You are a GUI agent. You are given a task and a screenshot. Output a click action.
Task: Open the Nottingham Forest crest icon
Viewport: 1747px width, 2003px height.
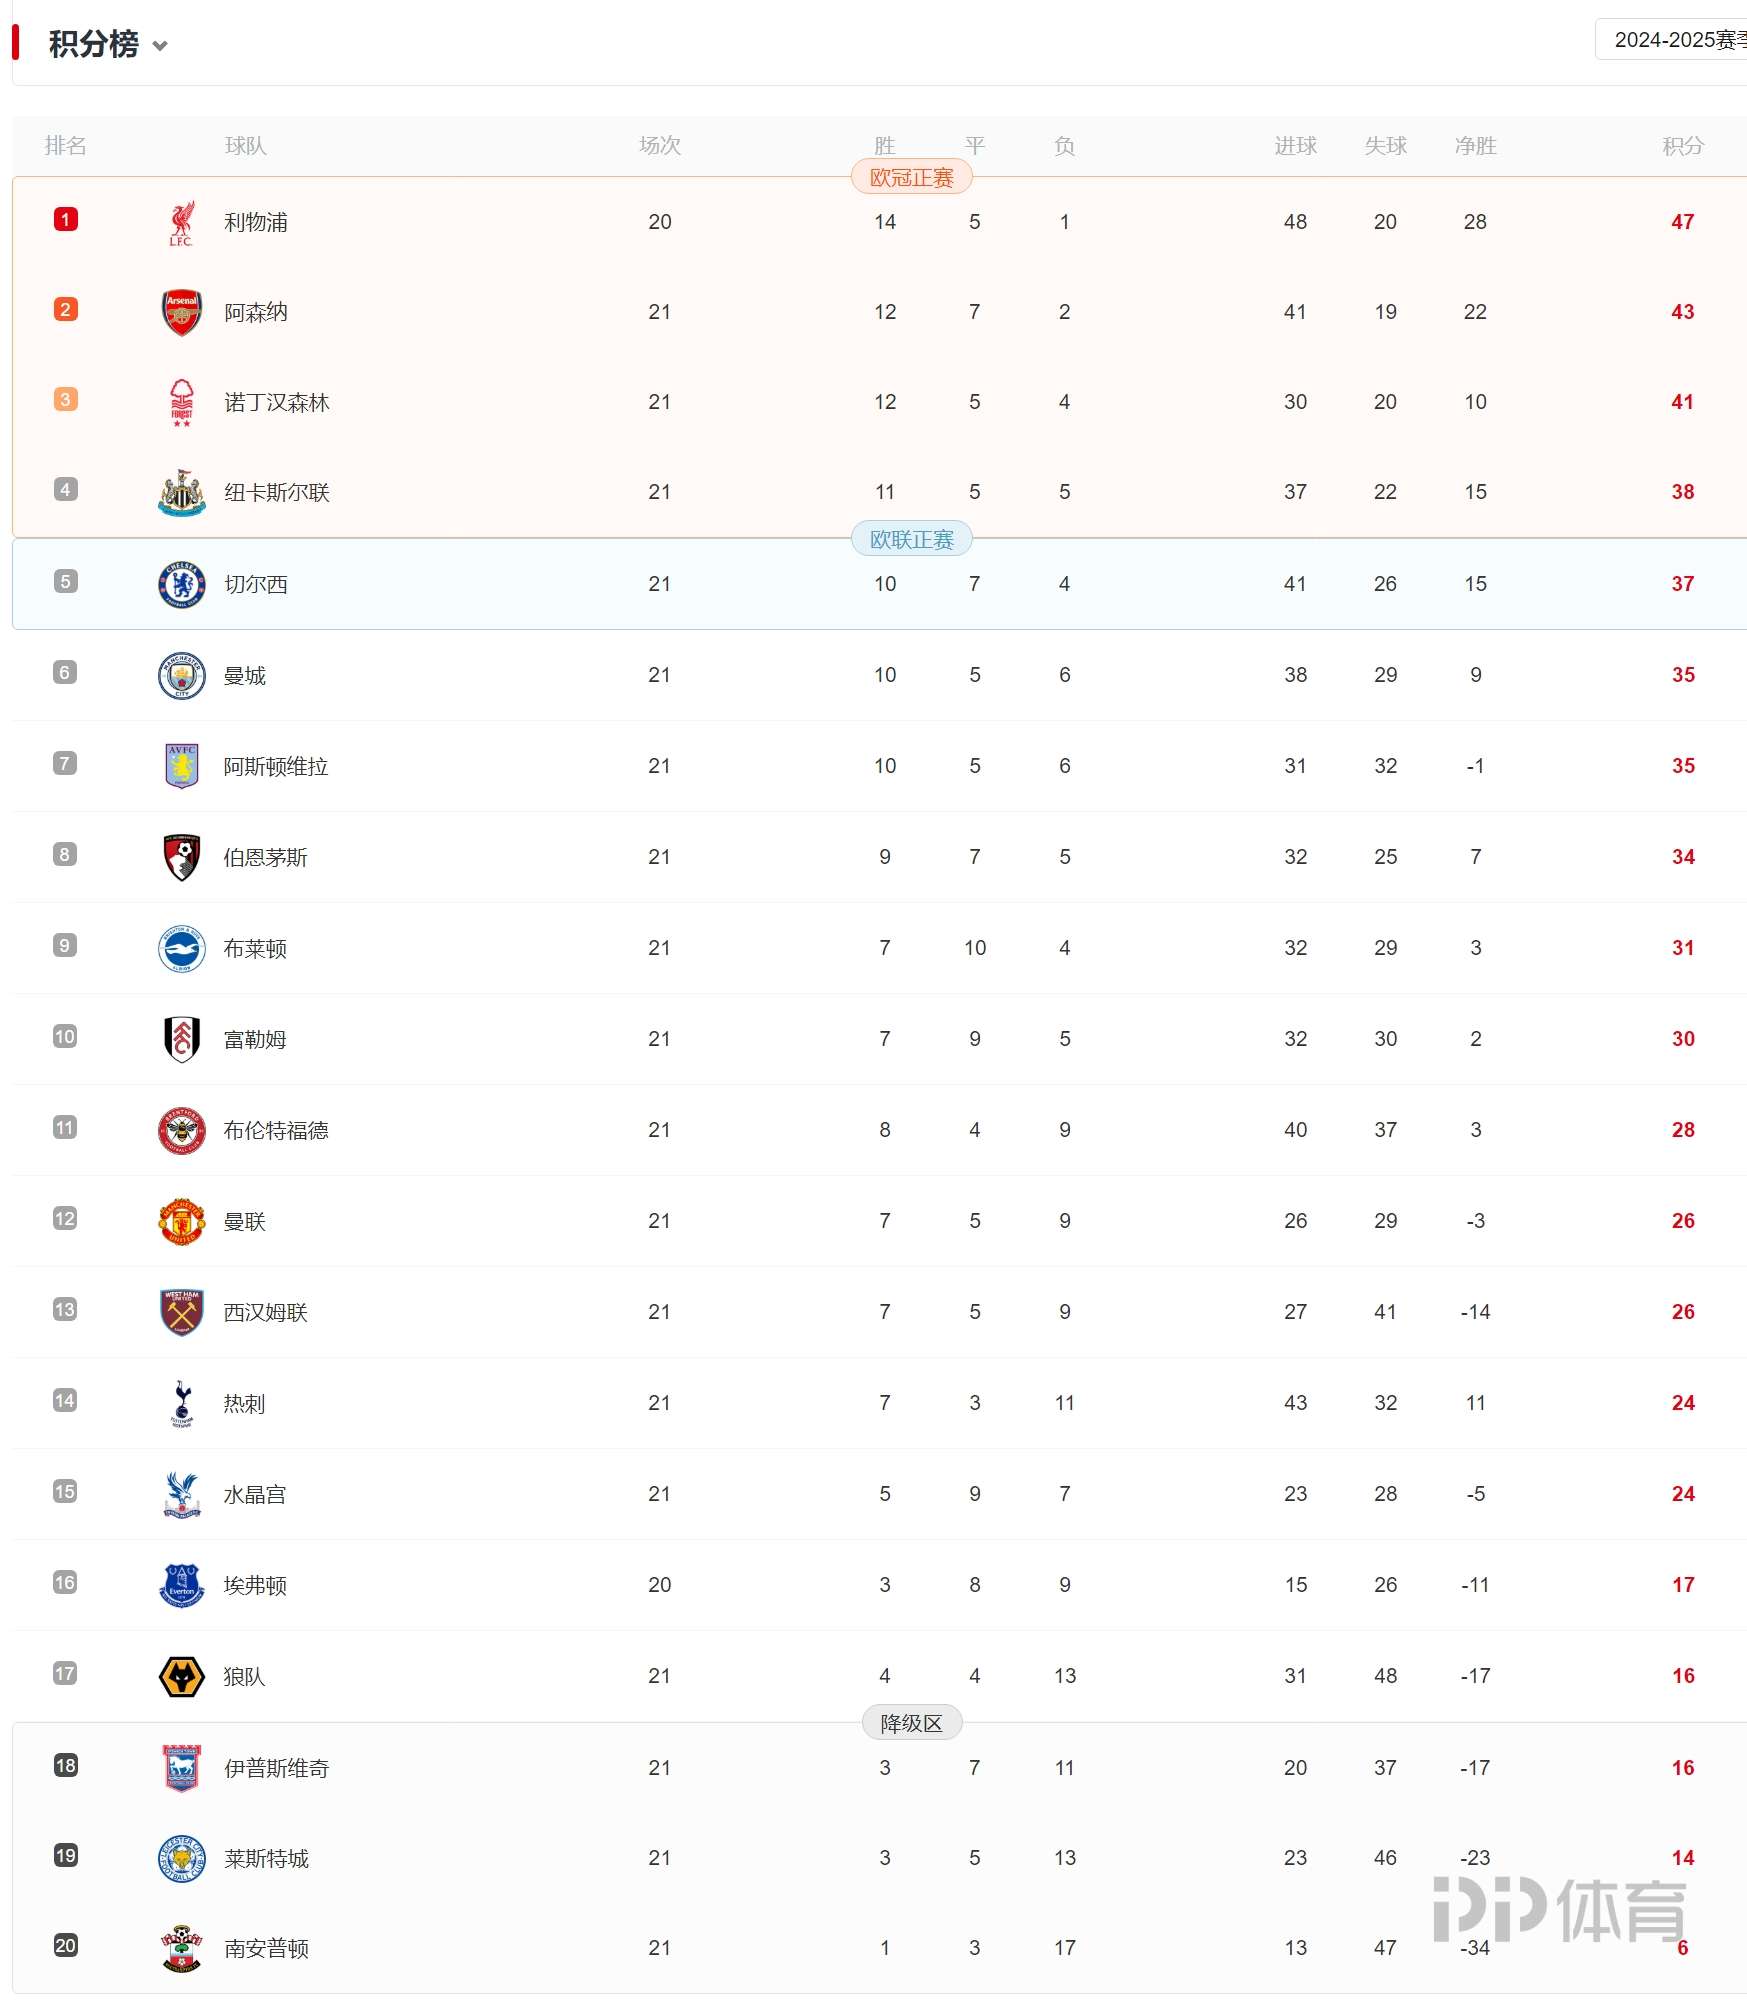[181, 403]
